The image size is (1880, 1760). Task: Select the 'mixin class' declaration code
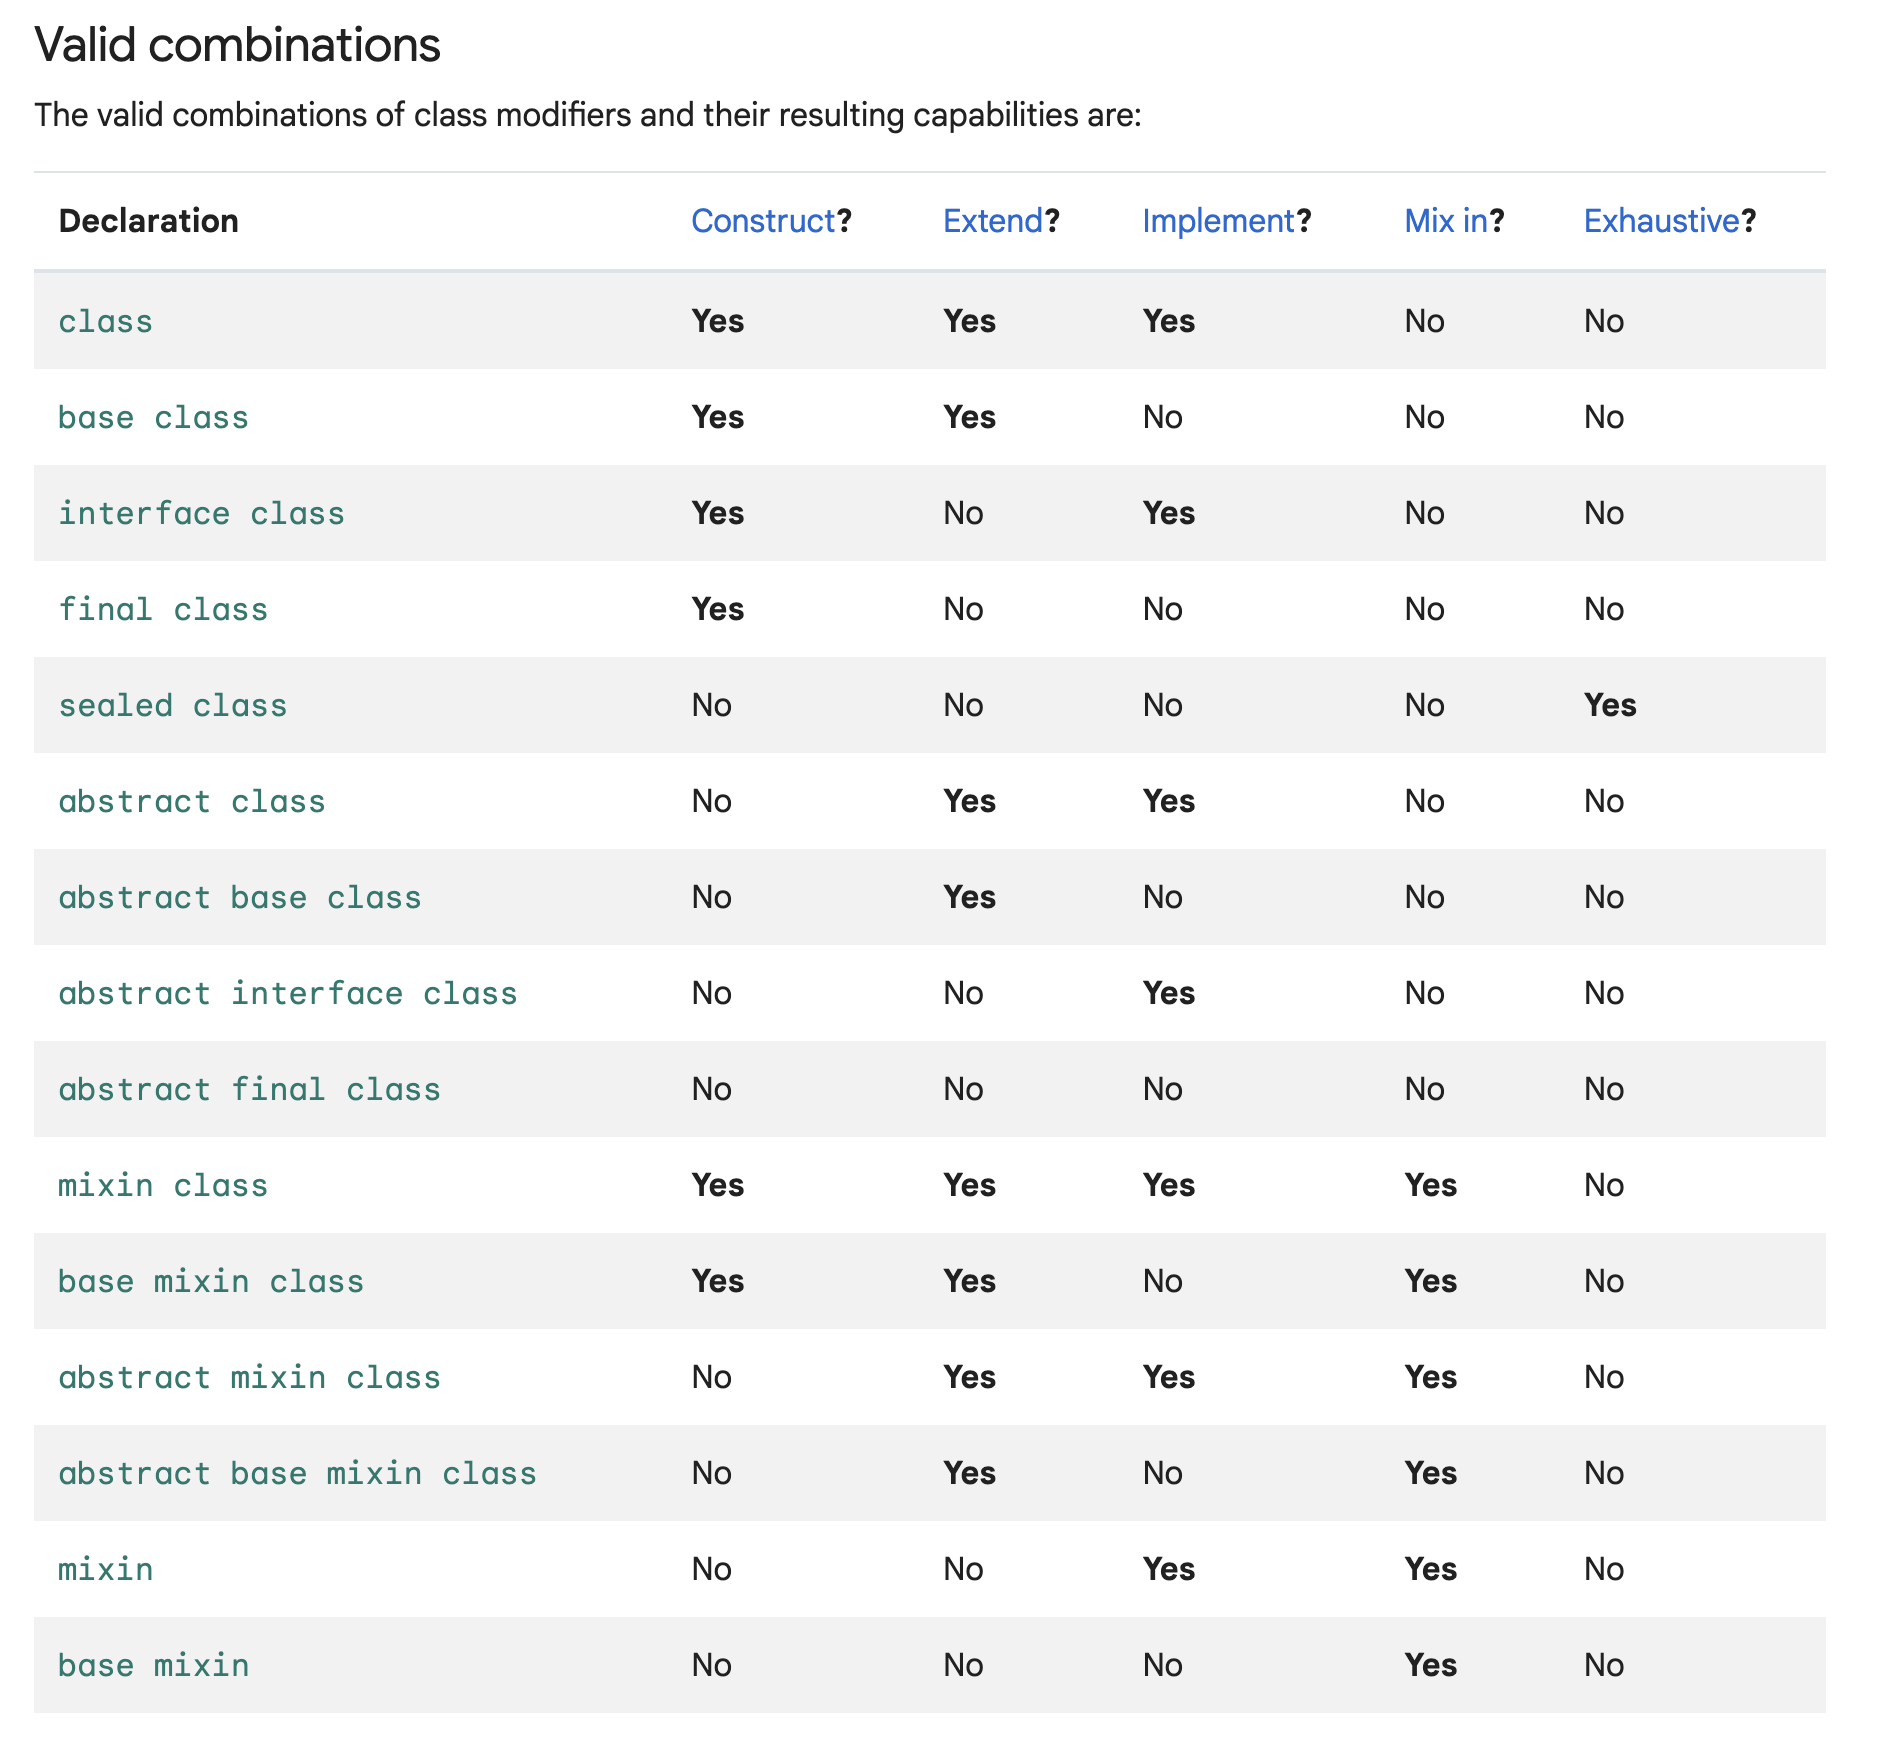coord(163,1186)
